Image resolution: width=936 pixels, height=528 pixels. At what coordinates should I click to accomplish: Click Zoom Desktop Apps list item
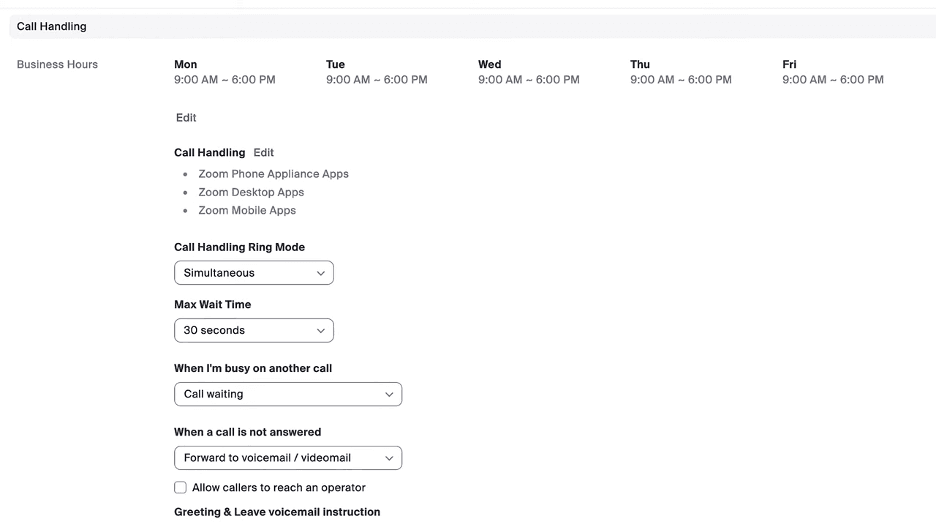tap(251, 192)
